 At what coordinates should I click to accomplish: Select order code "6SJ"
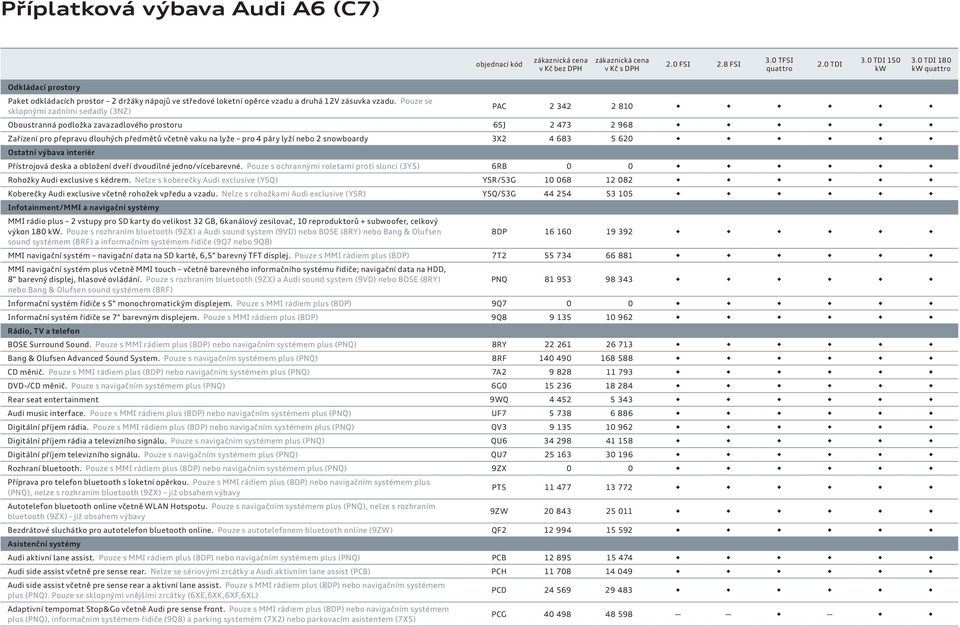click(499, 125)
